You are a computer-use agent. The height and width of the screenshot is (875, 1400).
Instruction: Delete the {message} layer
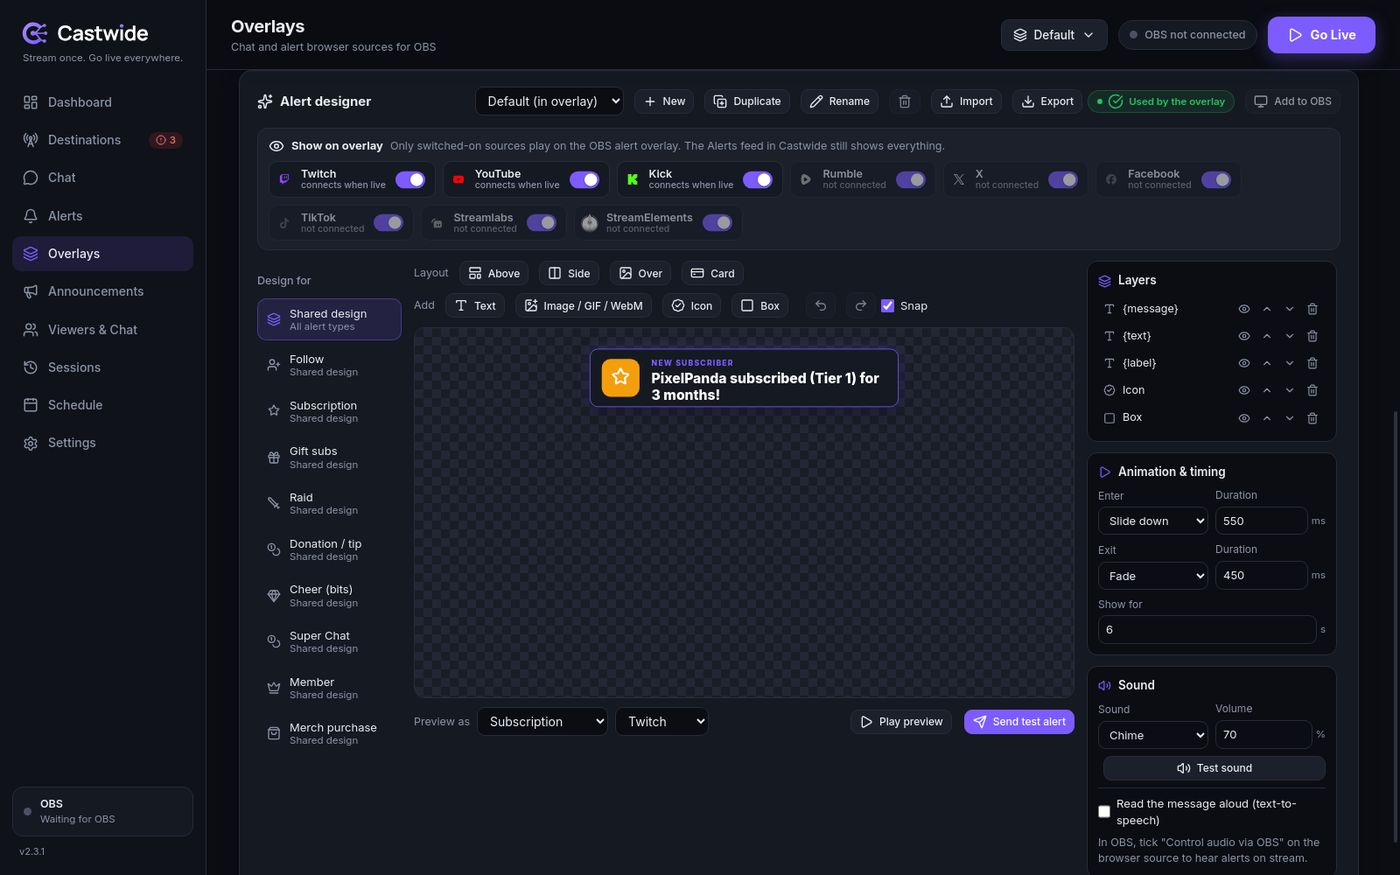1312,309
